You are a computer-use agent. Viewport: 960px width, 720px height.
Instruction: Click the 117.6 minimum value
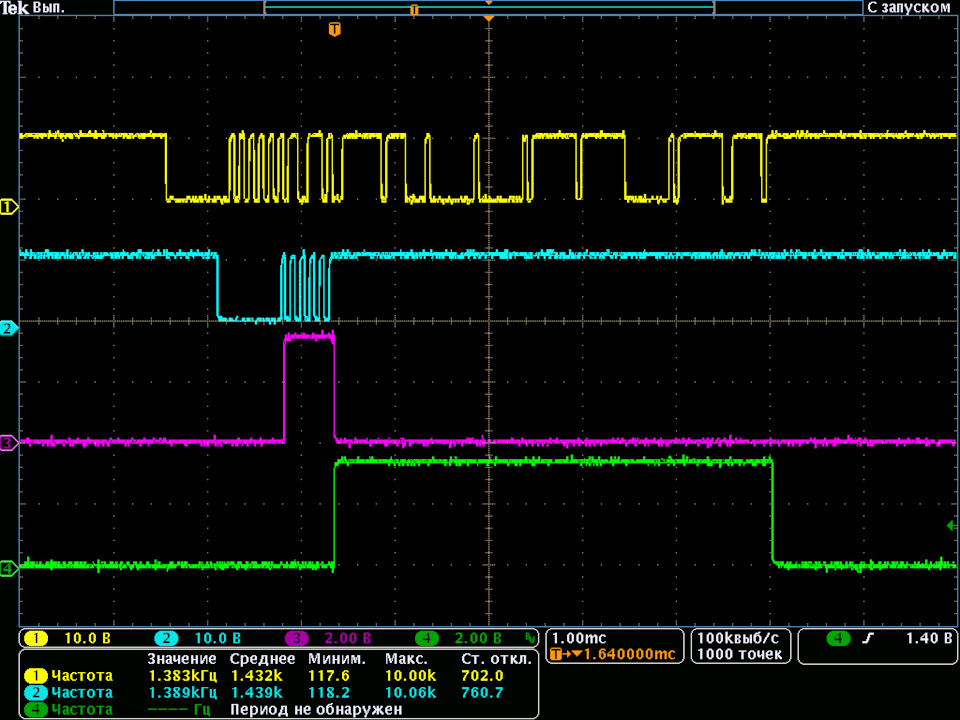(x=329, y=676)
